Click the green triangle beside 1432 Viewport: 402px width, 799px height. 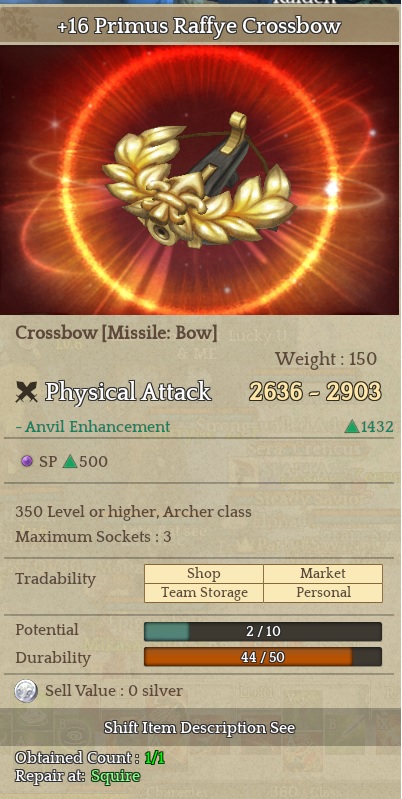[x=352, y=427]
